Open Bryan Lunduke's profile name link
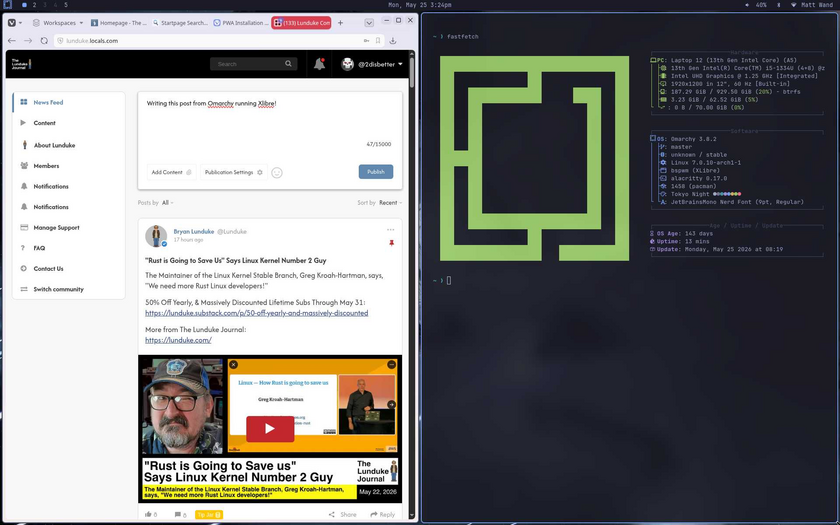The width and height of the screenshot is (840, 525). click(194, 231)
